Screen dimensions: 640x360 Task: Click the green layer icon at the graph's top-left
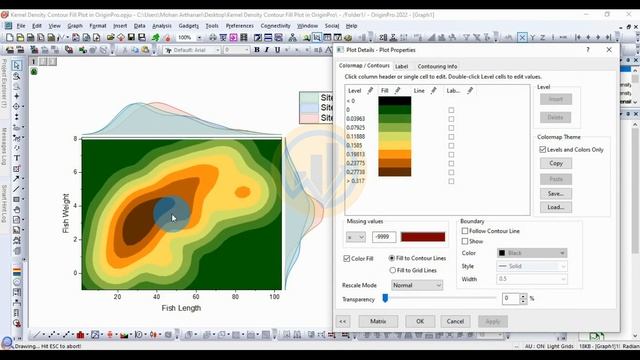pos(34,72)
